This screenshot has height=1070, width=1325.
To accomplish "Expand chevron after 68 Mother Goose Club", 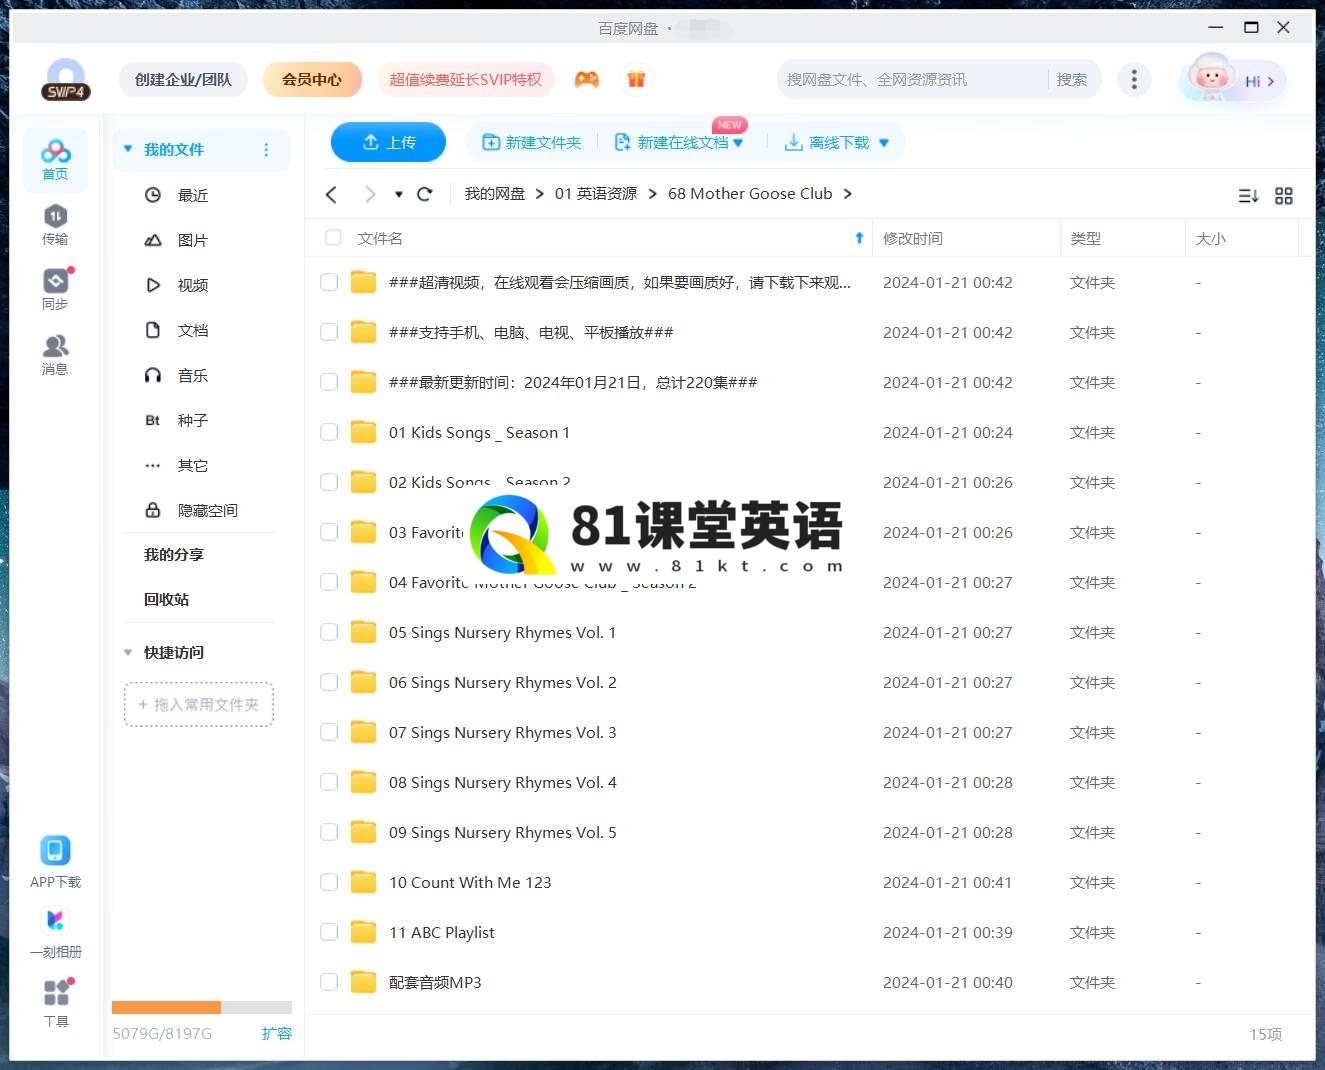I will (847, 194).
